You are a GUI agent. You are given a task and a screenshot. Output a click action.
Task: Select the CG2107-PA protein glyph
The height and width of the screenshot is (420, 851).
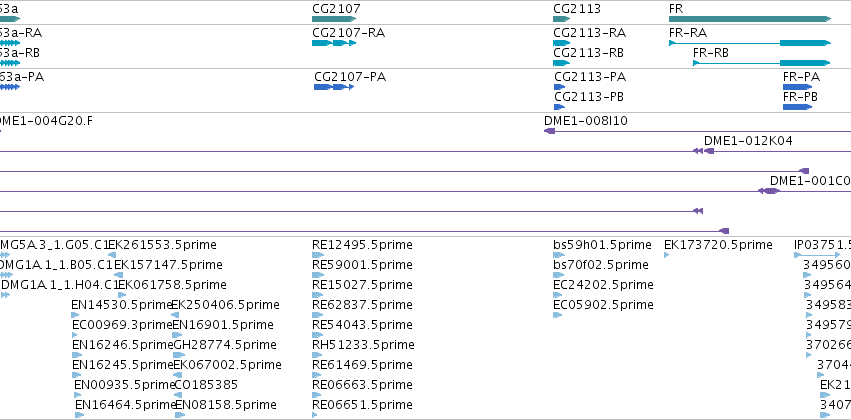pyautogui.click(x=334, y=87)
